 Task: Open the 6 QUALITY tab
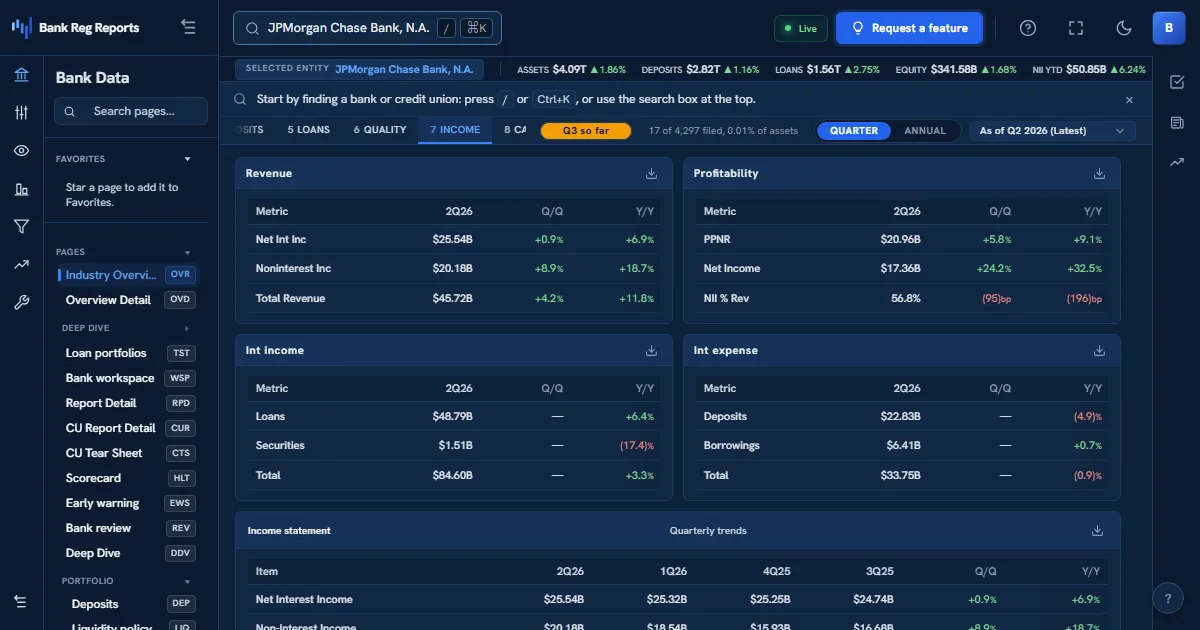tap(380, 130)
